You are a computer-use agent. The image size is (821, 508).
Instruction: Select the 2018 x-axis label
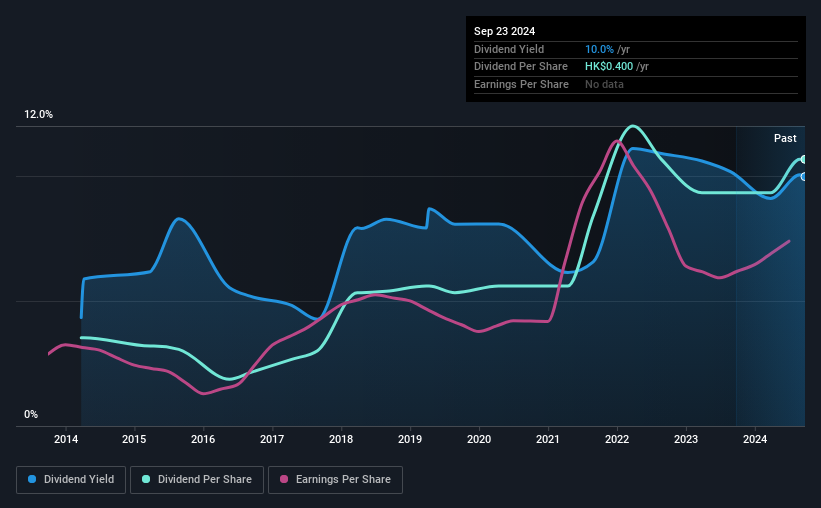(341, 439)
